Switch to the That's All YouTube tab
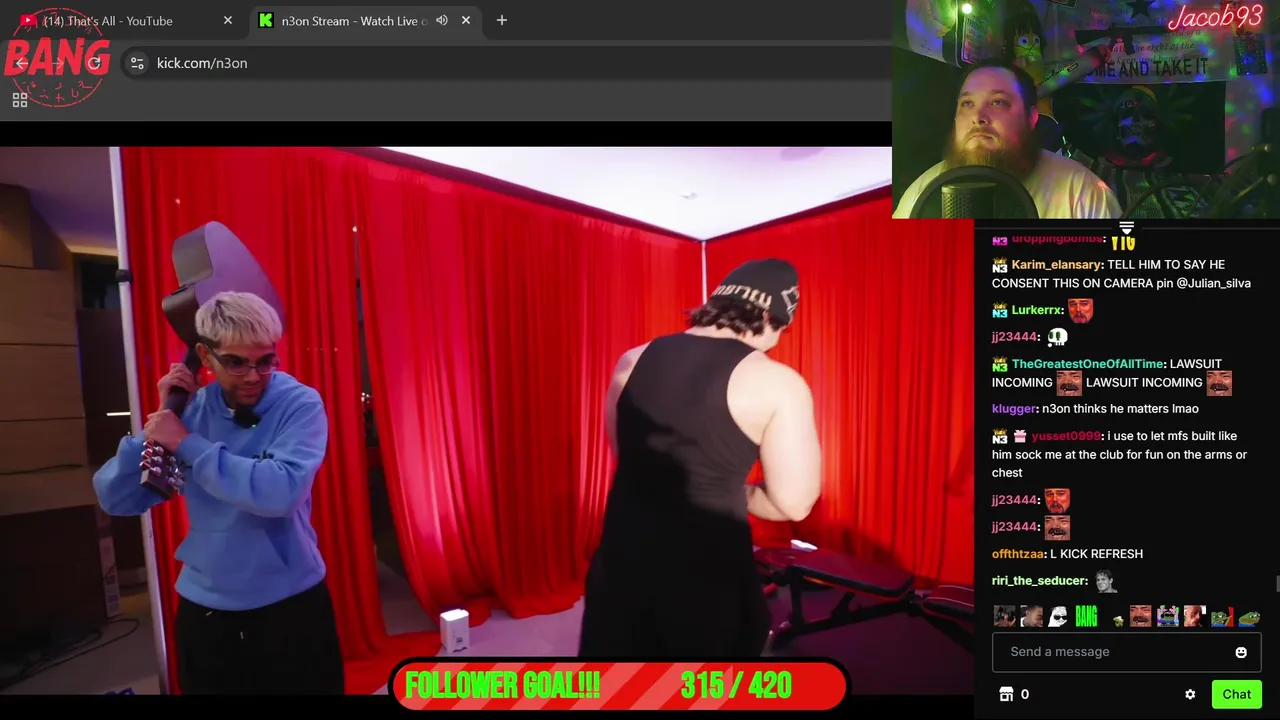Viewport: 1280px width, 720px height. click(124, 20)
